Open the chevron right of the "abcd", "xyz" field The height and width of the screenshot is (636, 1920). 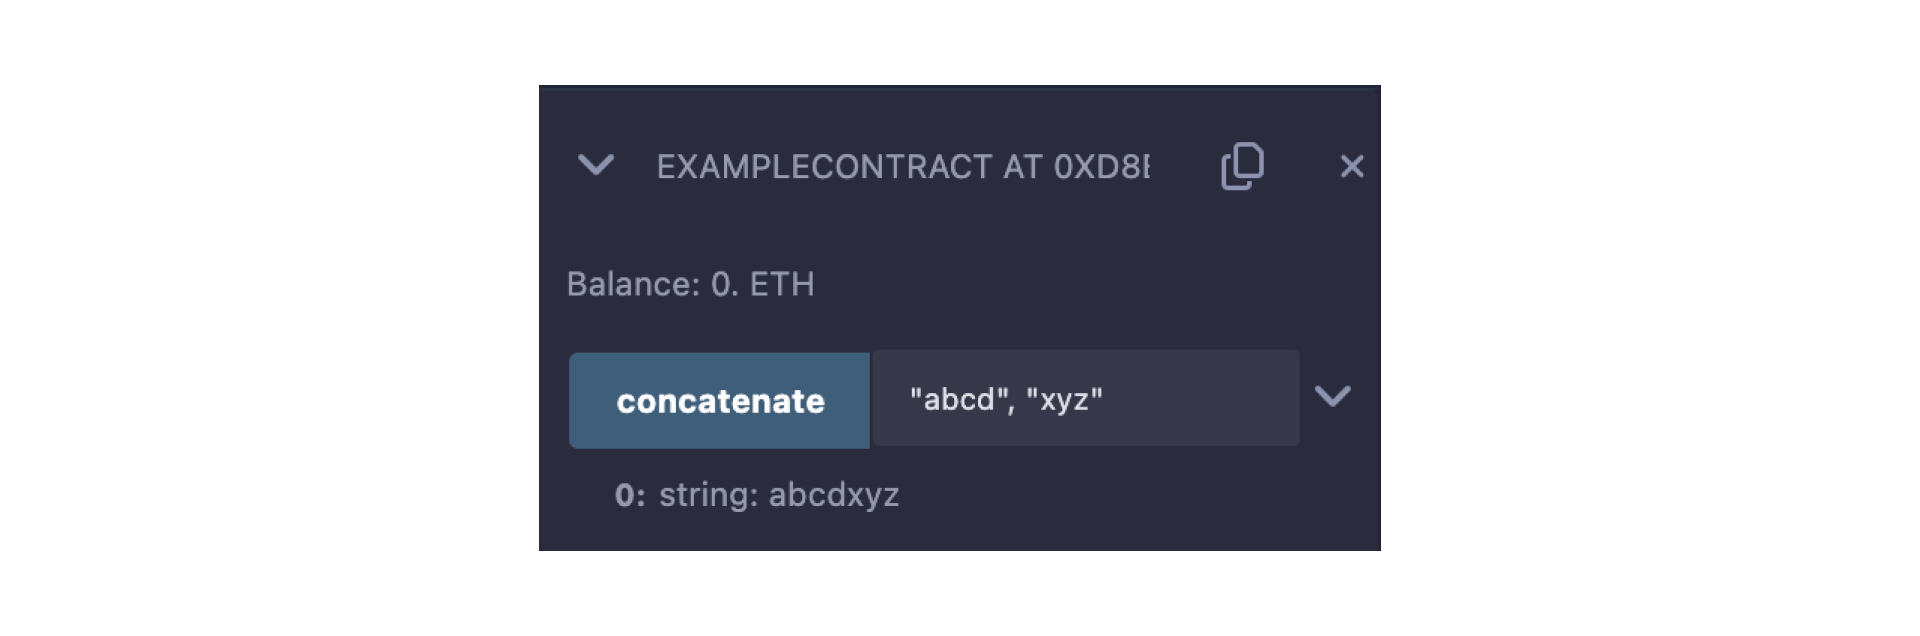click(x=1332, y=397)
